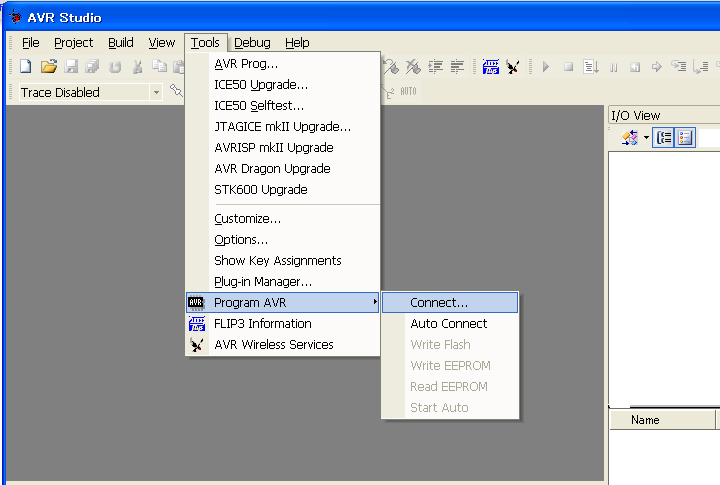The image size is (720, 485).
Task: Choose Customize... in Tools menu
Action: (x=283, y=219)
